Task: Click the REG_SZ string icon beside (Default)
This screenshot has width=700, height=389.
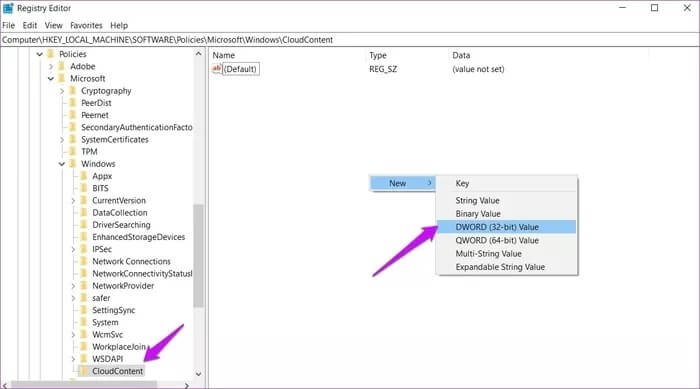Action: (217, 69)
